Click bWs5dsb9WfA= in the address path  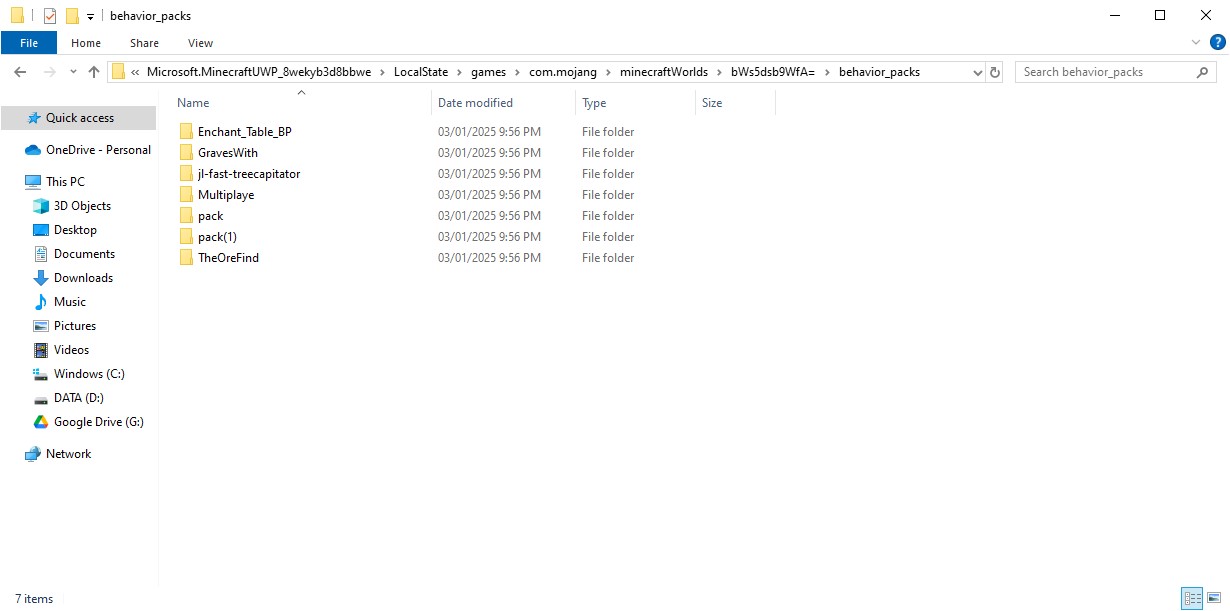[x=773, y=72]
